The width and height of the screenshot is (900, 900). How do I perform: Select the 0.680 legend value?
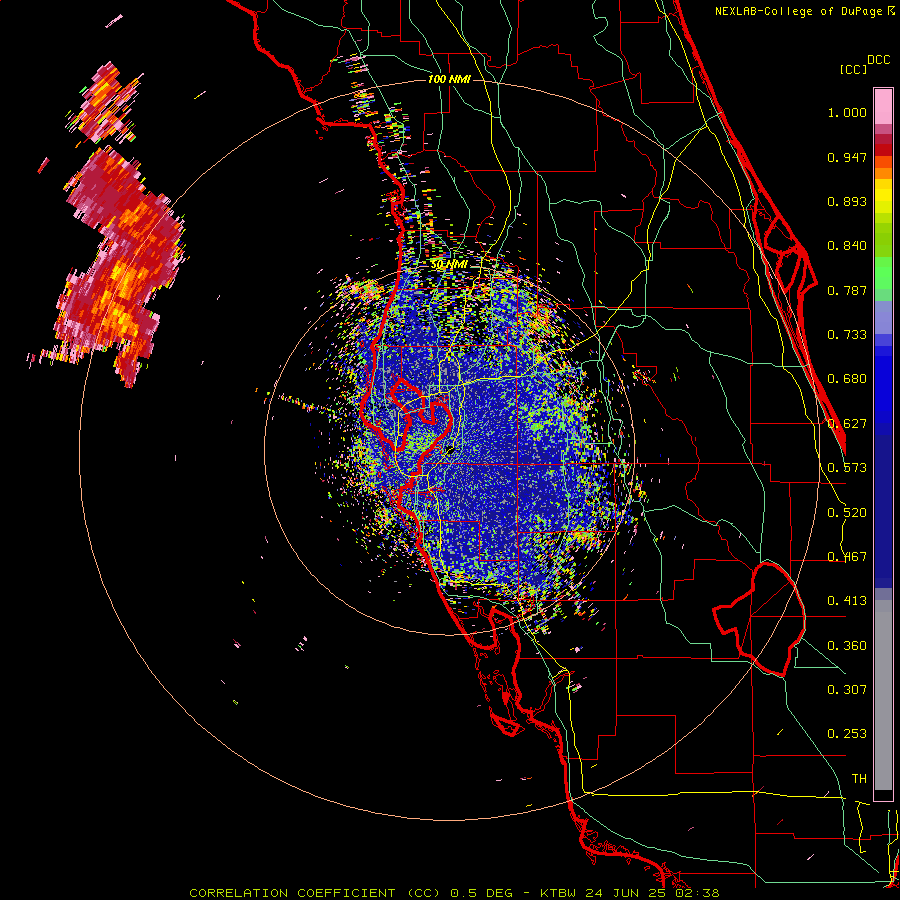pyautogui.click(x=847, y=379)
